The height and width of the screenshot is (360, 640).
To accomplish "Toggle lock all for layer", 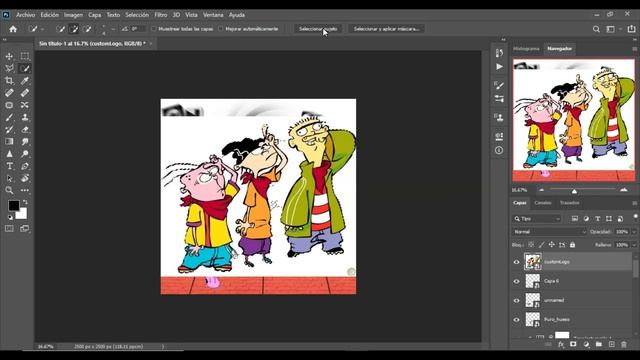I will [x=573, y=245].
